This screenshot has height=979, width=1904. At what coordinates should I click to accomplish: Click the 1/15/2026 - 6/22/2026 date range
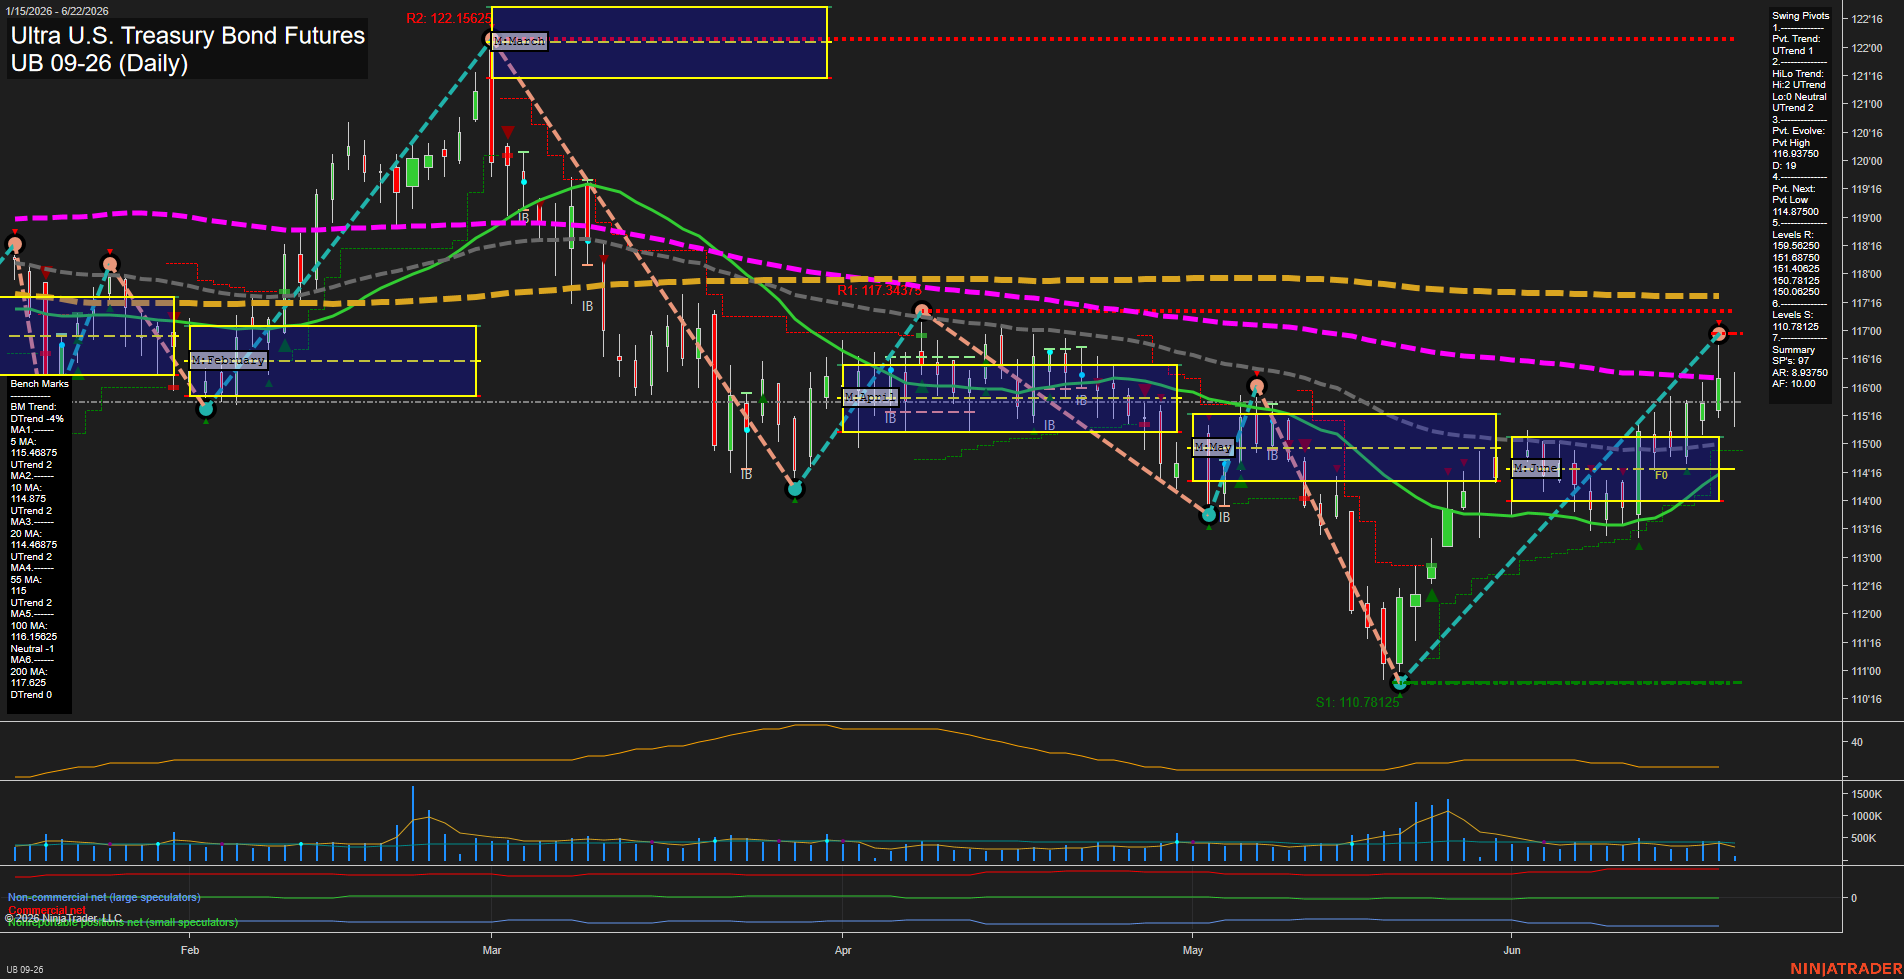tap(57, 11)
